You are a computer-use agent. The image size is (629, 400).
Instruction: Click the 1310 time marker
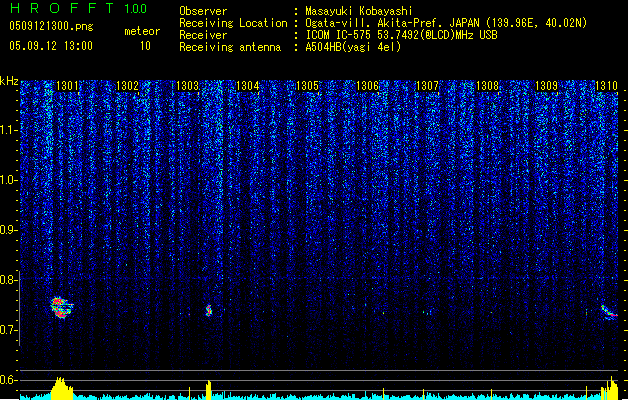pos(607,86)
